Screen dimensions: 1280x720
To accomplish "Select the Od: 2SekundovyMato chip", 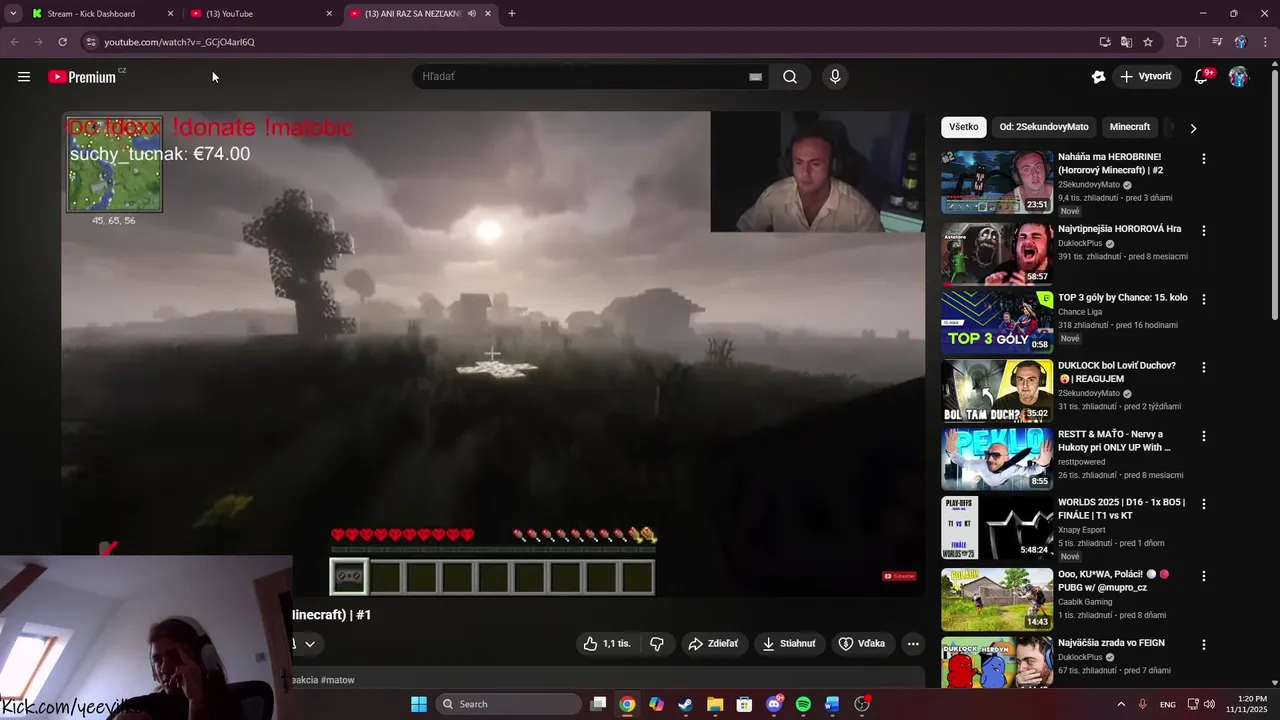I will [1044, 127].
